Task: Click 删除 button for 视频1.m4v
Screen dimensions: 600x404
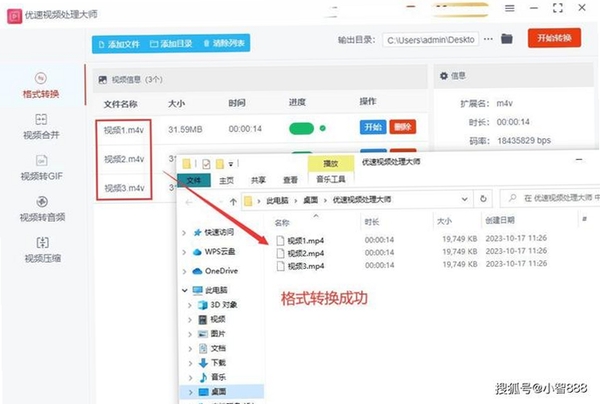Action: (x=403, y=127)
